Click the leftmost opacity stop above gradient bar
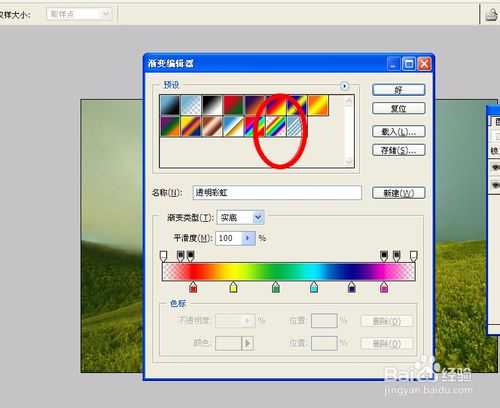The width and height of the screenshot is (500, 408). [163, 256]
